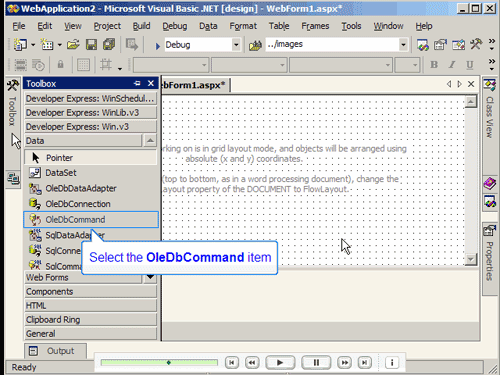Click the Underline formatting icon
500x375 pixels.
(x=470, y=65)
